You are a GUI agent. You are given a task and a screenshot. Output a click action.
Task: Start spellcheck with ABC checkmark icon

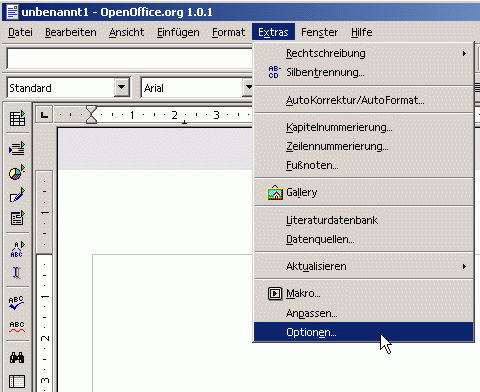click(x=17, y=303)
